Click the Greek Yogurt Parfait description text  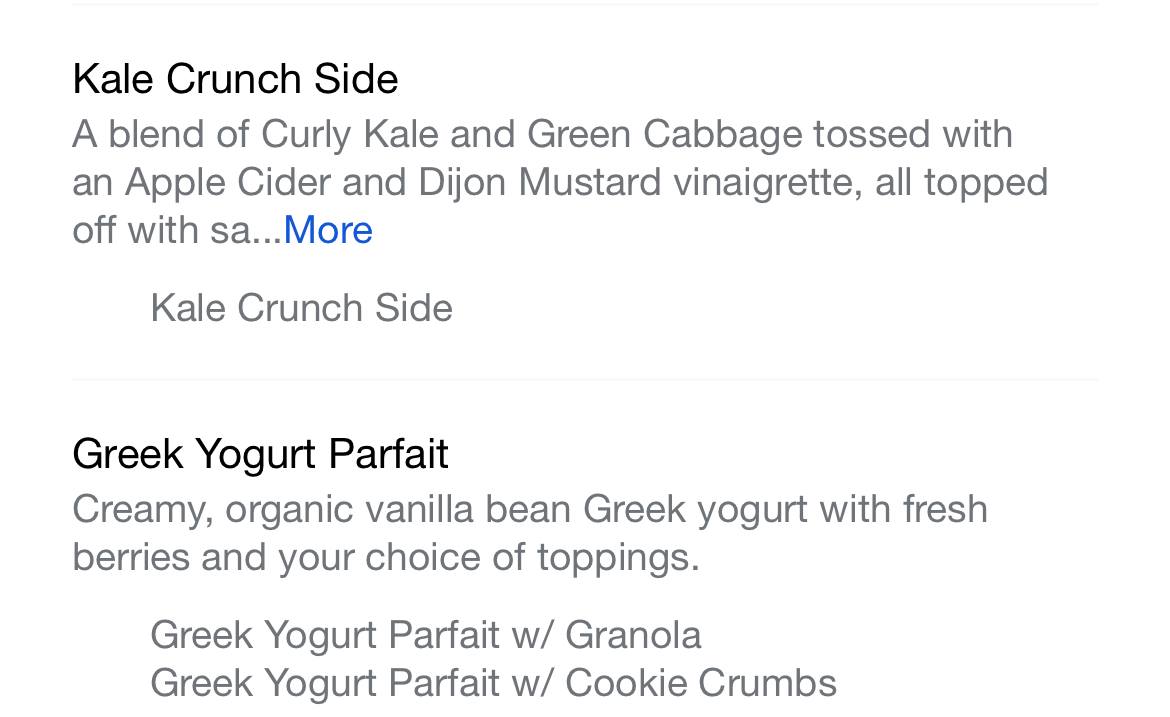pos(529,533)
